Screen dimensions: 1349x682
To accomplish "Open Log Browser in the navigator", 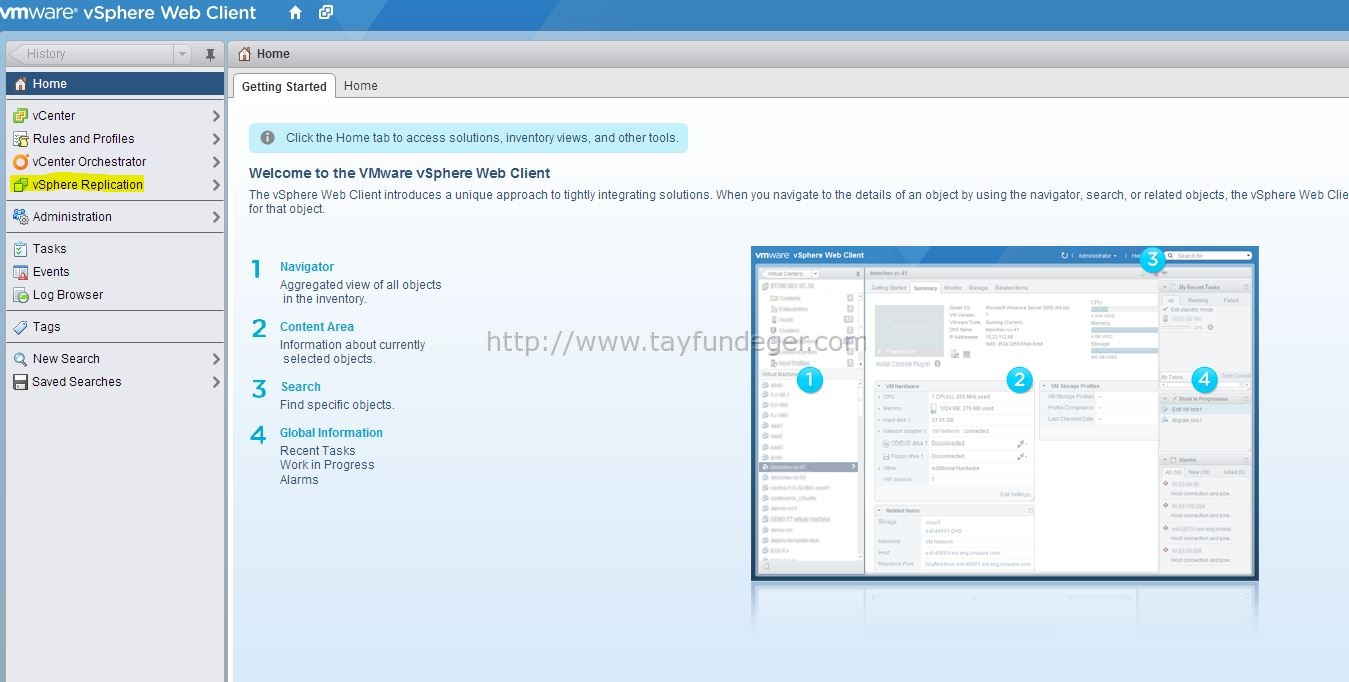I will [x=115, y=295].
